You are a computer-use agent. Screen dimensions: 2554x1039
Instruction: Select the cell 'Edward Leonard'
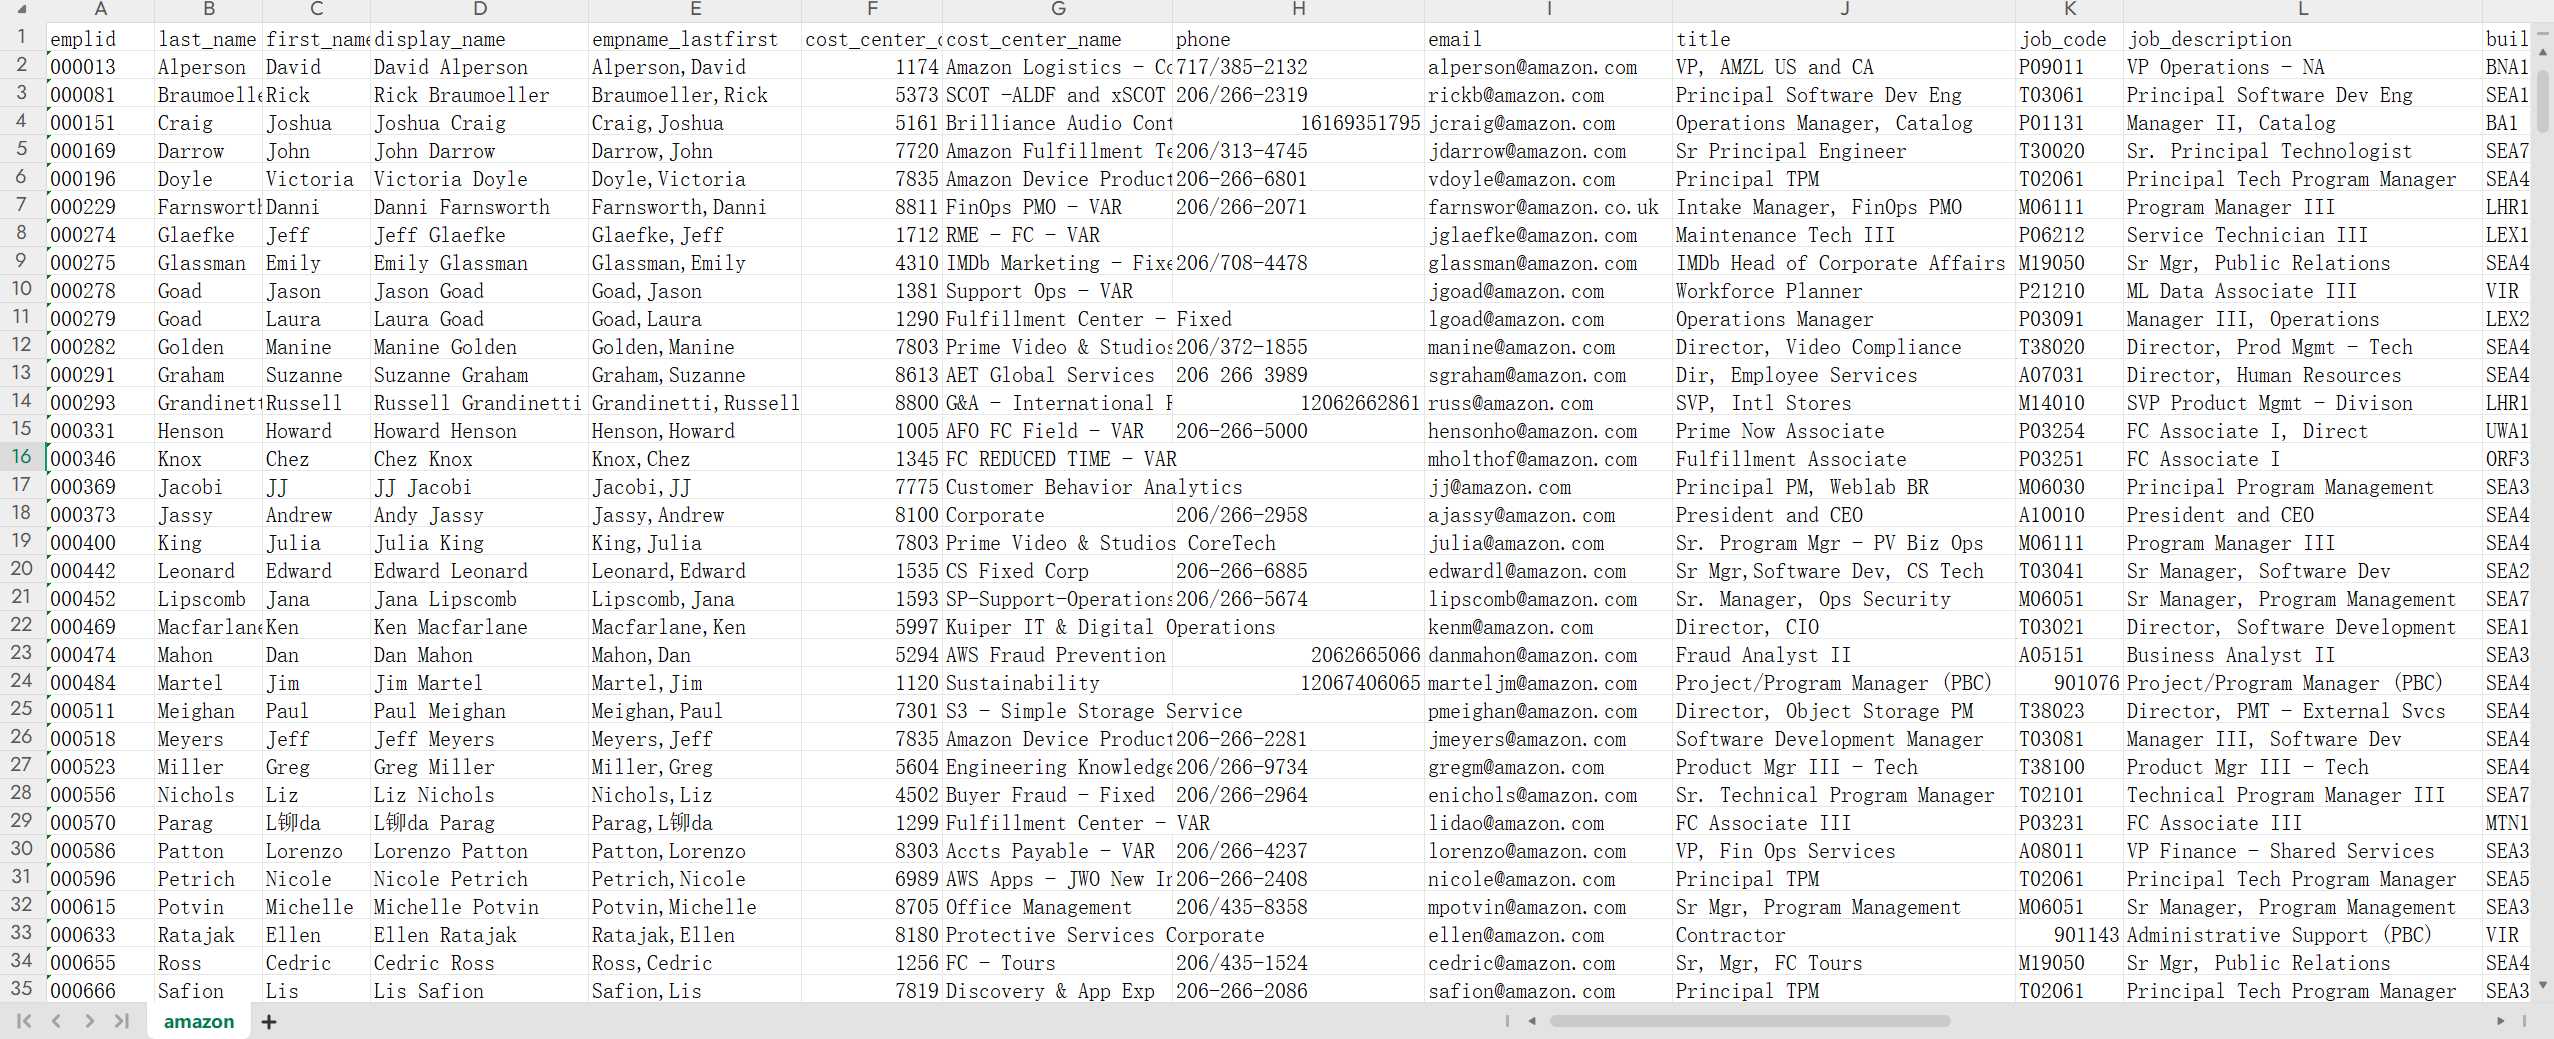[x=479, y=571]
